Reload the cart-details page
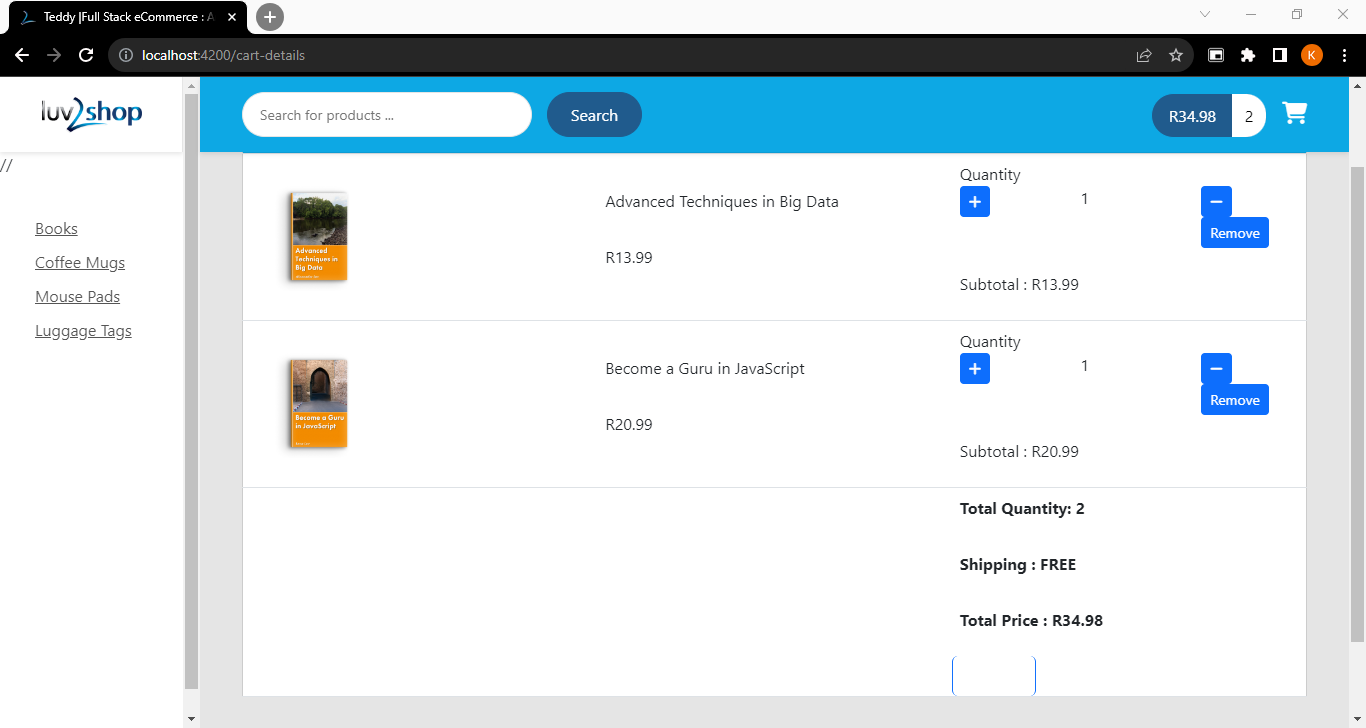The image size is (1366, 728). click(86, 55)
